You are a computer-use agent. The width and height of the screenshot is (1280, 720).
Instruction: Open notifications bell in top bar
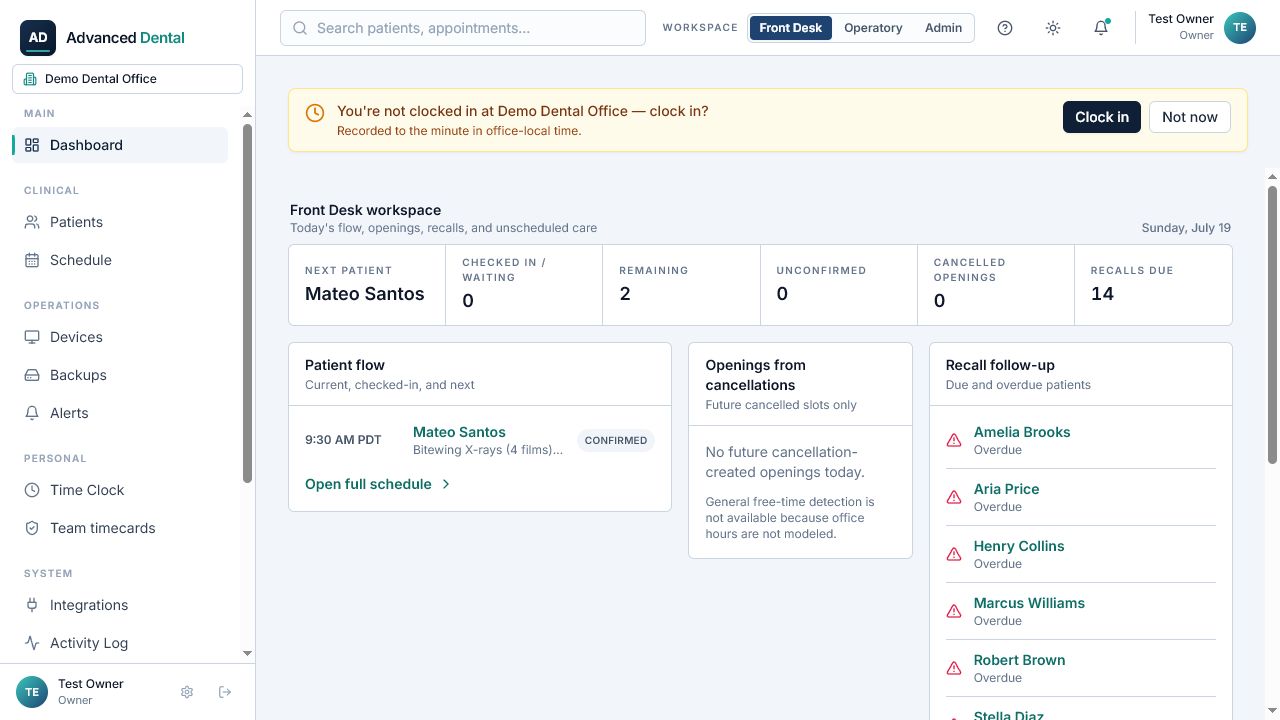1101,28
